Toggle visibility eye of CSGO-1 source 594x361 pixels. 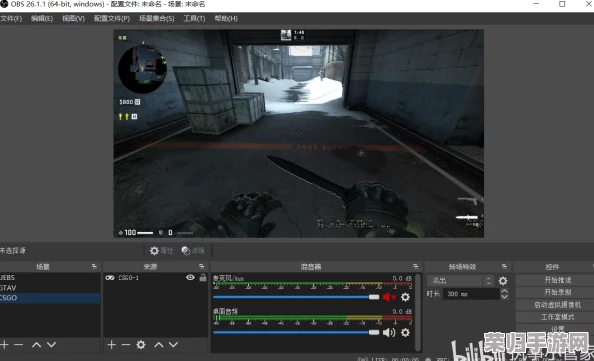[x=190, y=277]
